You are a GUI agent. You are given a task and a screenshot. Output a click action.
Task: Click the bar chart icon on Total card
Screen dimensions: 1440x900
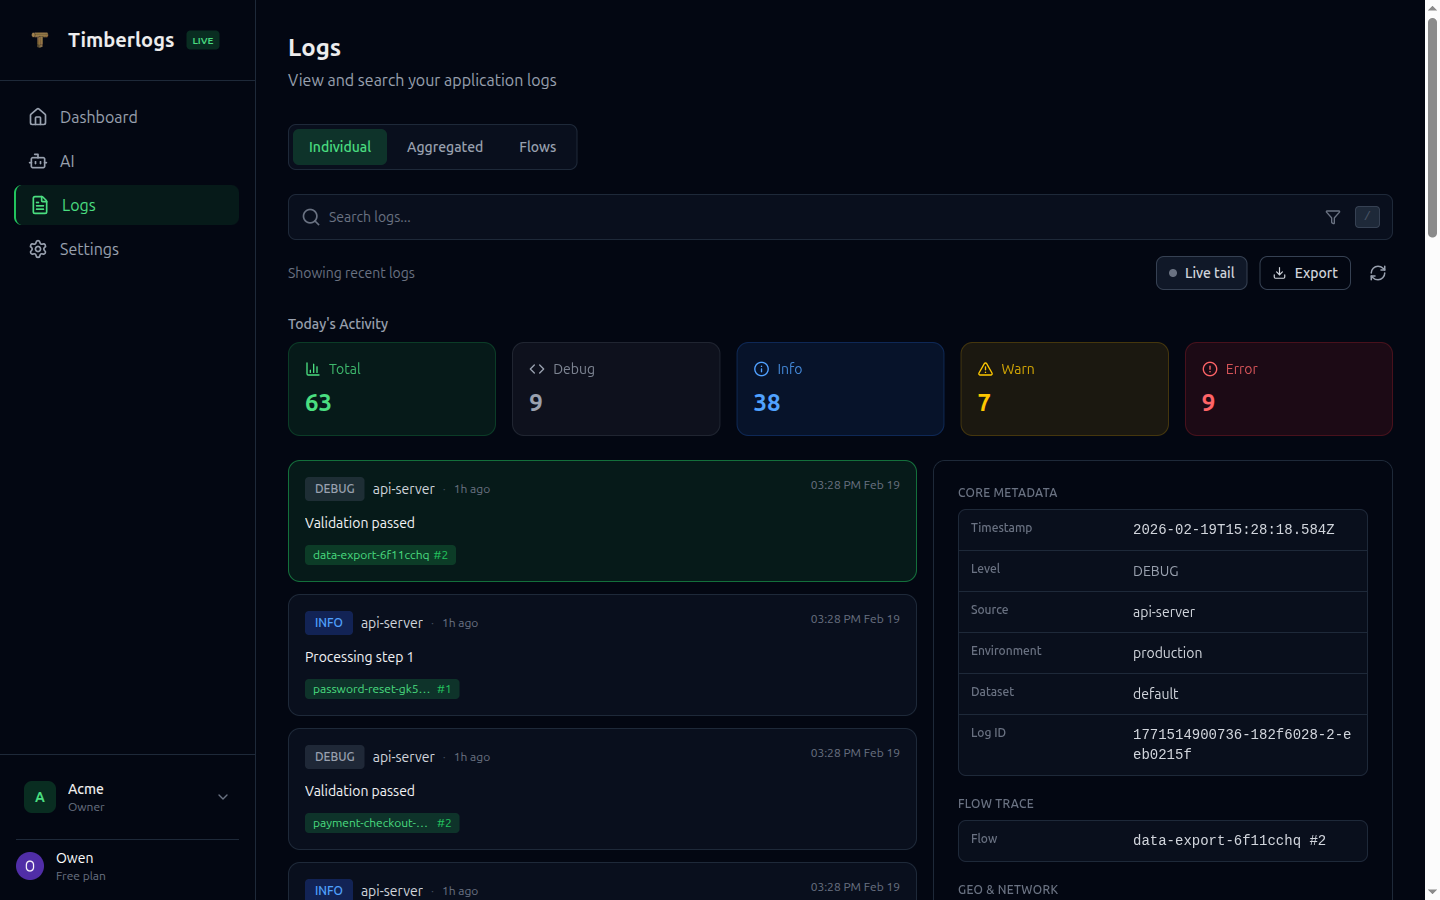314,368
